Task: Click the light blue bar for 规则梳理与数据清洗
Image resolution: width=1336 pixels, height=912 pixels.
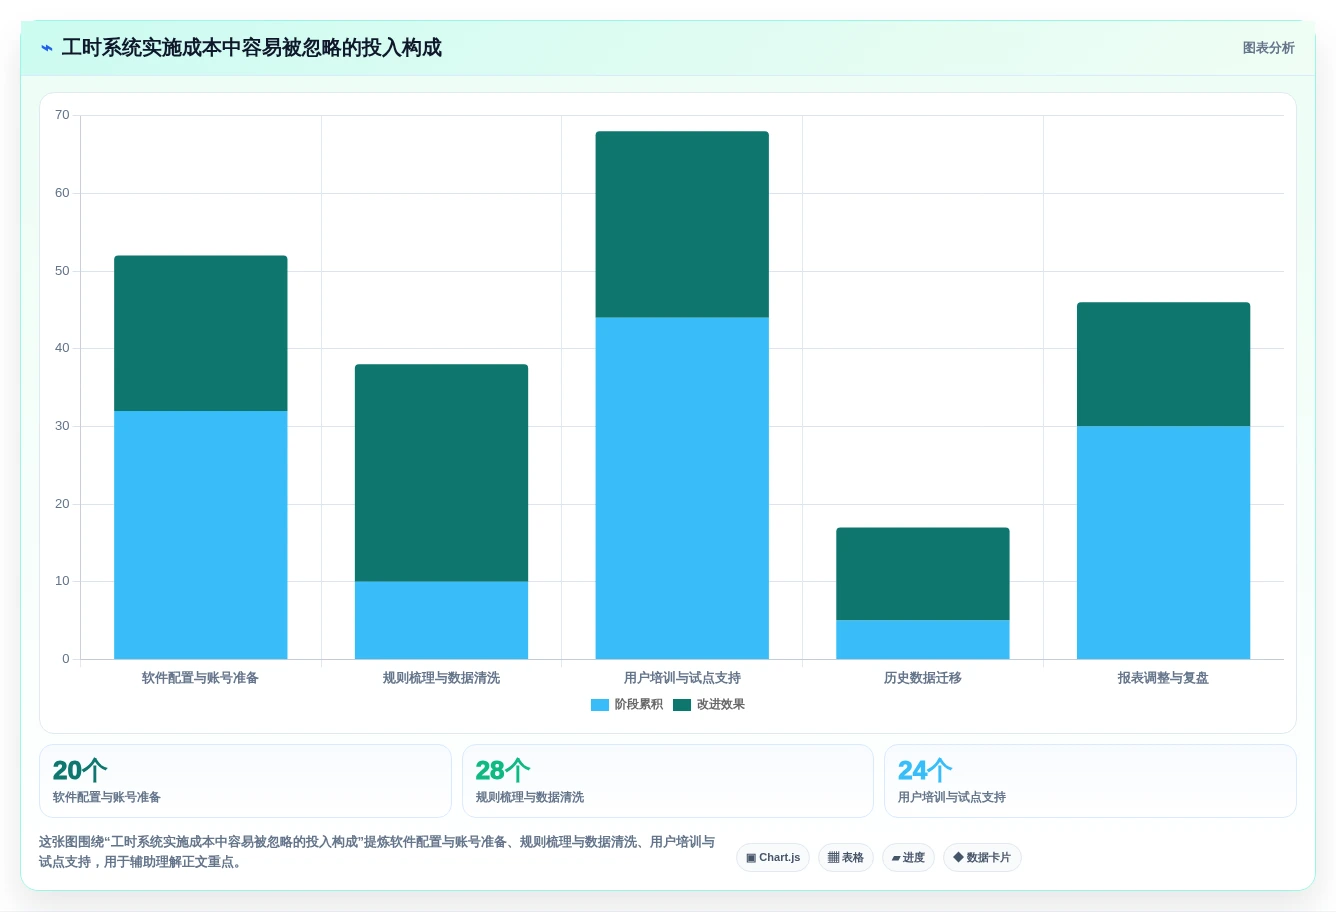Action: pyautogui.click(x=441, y=620)
